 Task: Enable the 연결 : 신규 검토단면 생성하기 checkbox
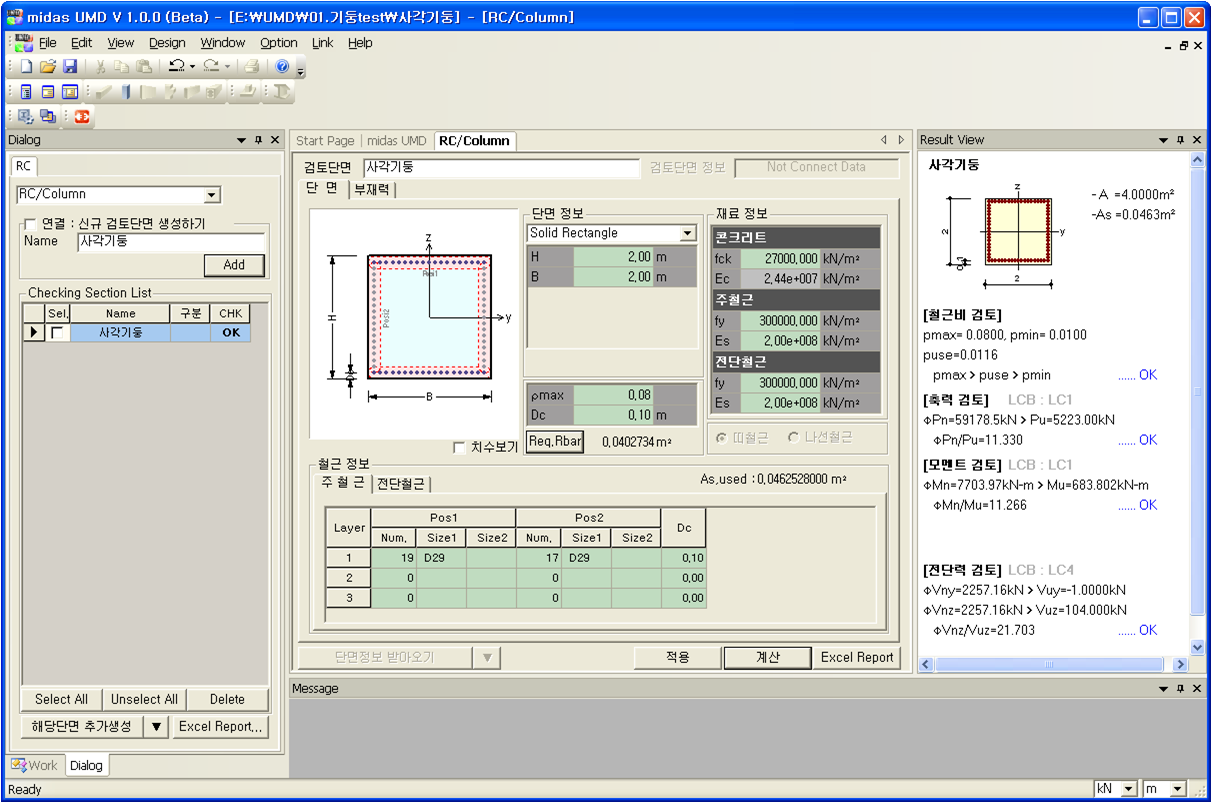click(30, 224)
